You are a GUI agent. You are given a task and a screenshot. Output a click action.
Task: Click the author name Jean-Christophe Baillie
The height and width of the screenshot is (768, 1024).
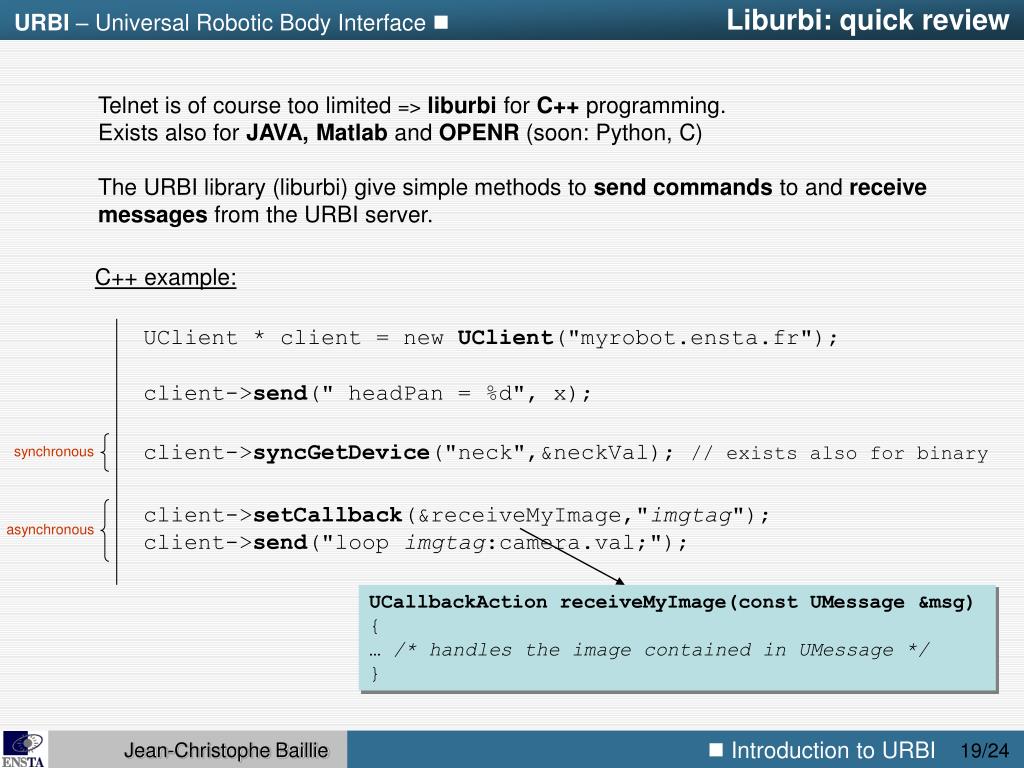click(x=226, y=750)
